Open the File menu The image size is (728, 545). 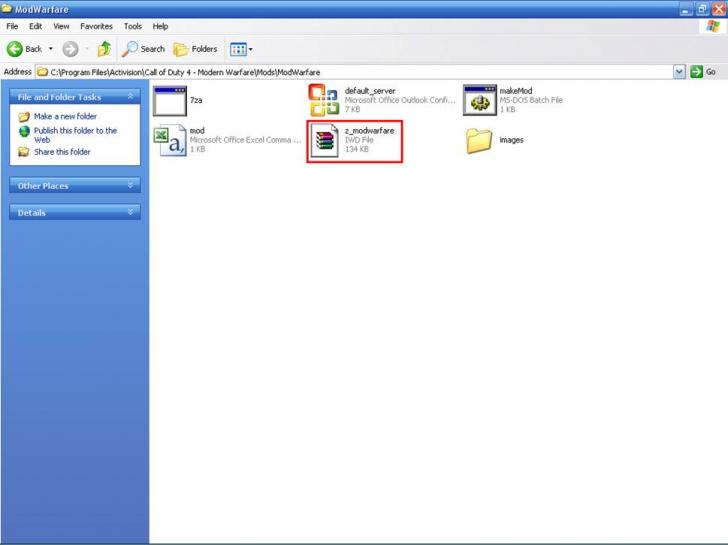click(x=12, y=26)
